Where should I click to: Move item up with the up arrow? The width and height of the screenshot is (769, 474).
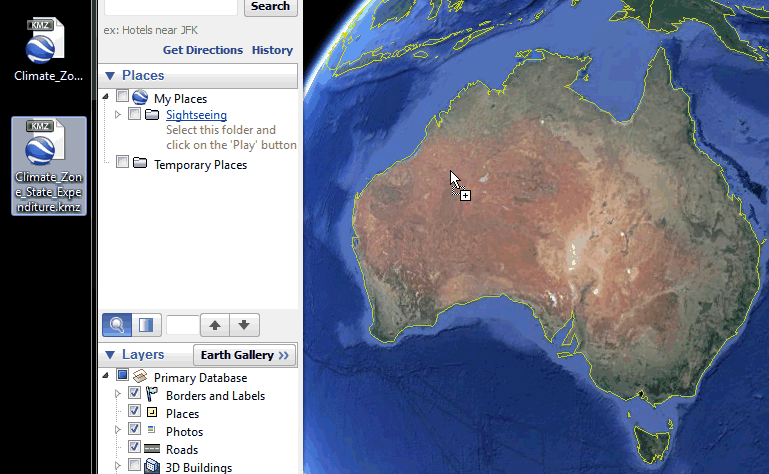214,325
